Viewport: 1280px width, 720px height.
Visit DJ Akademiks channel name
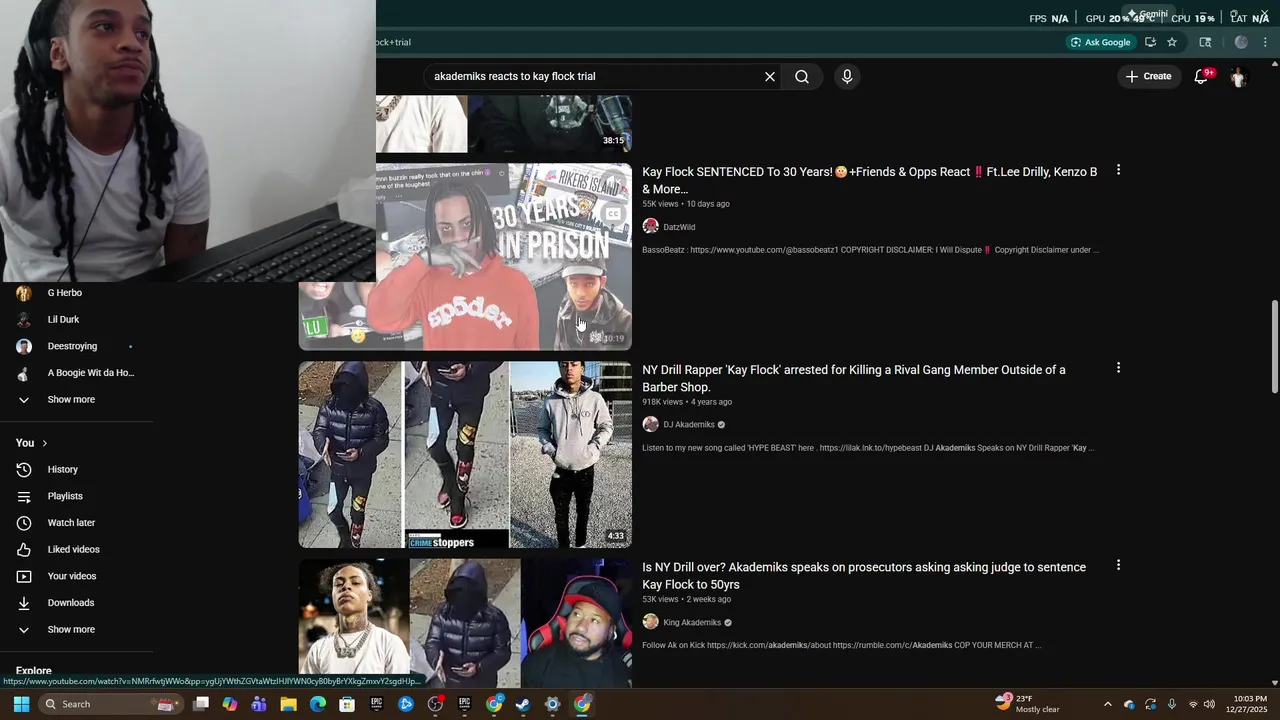pyautogui.click(x=689, y=424)
